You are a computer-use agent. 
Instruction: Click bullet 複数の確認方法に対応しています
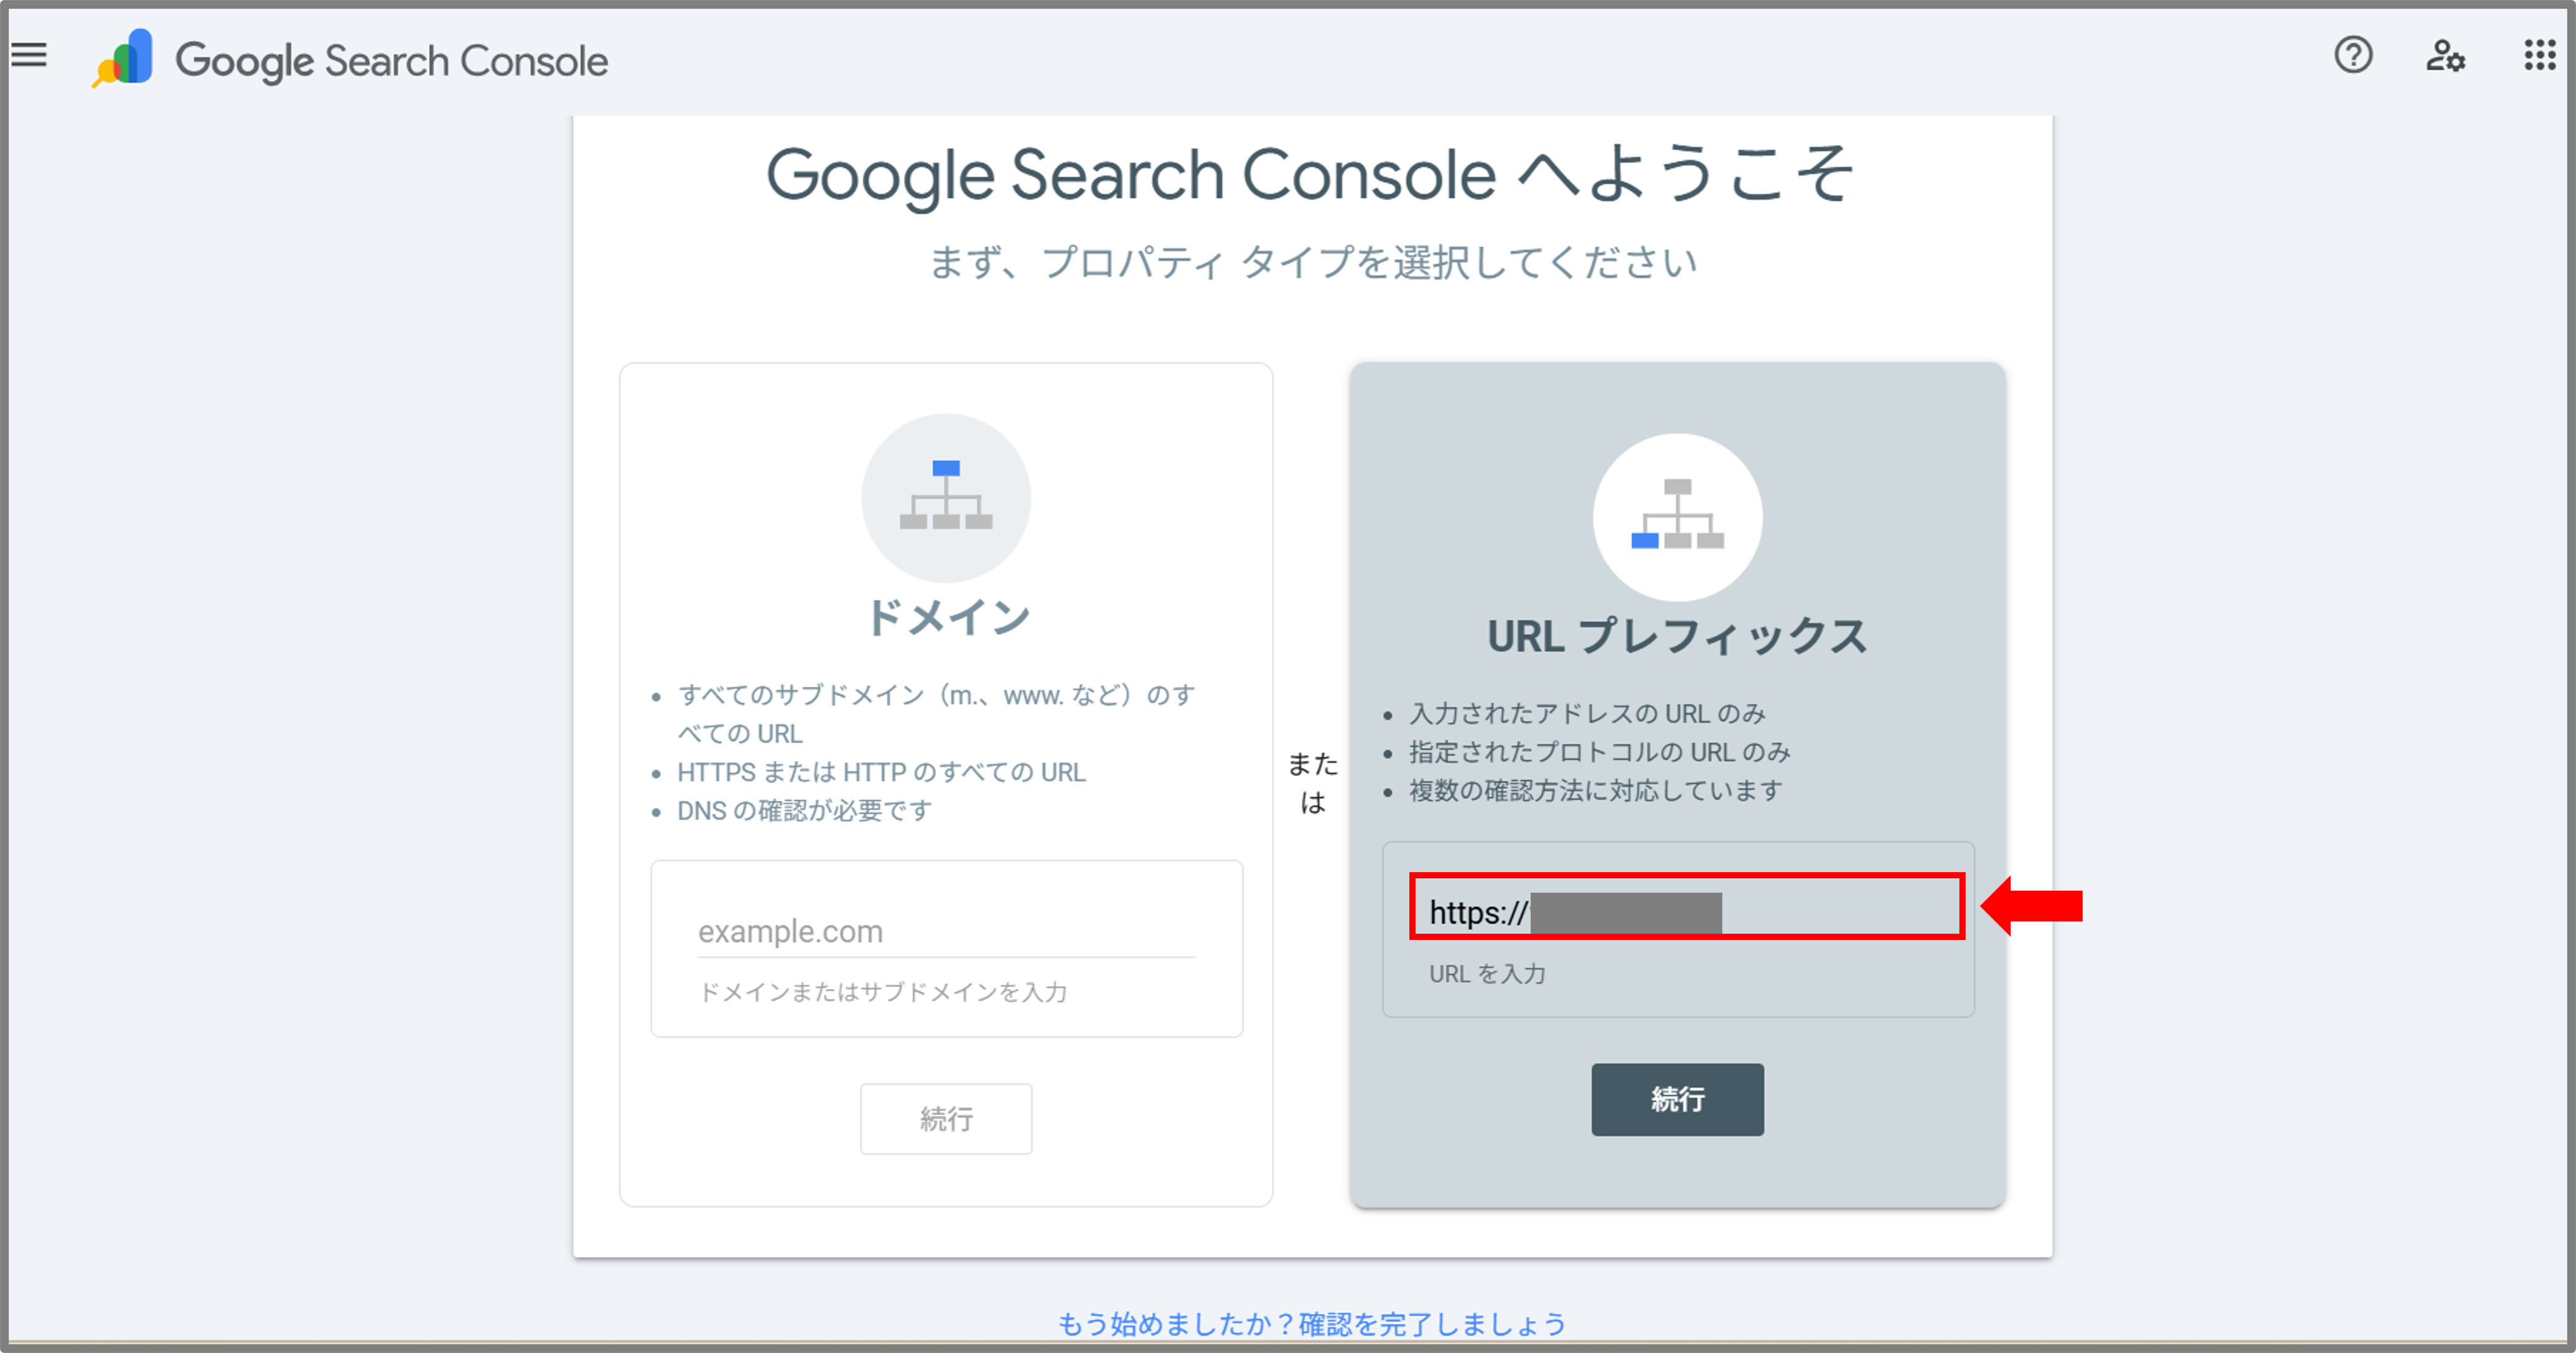click(1595, 790)
